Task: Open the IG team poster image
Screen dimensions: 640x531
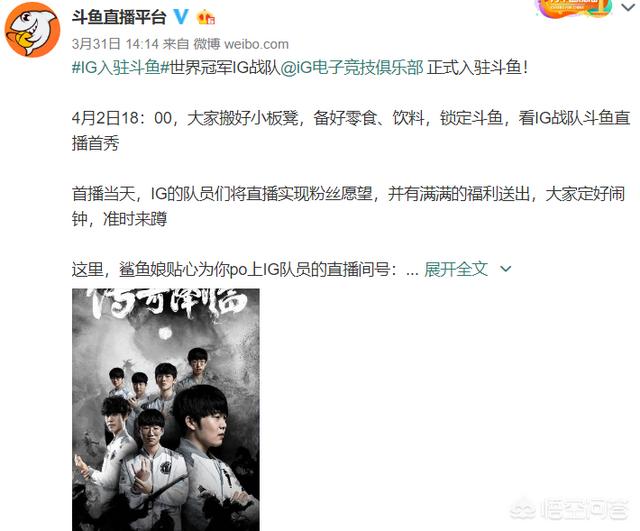Action: [166, 409]
